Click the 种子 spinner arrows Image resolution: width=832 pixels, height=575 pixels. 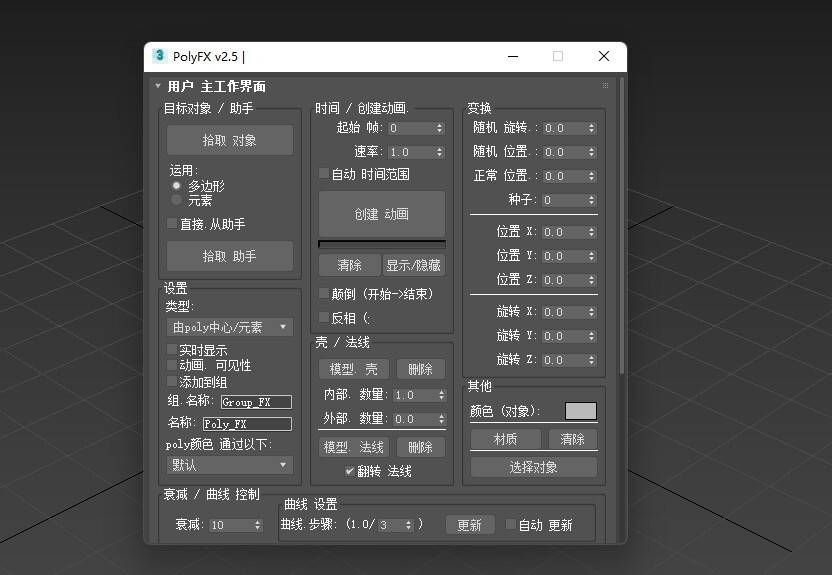[x=592, y=200]
